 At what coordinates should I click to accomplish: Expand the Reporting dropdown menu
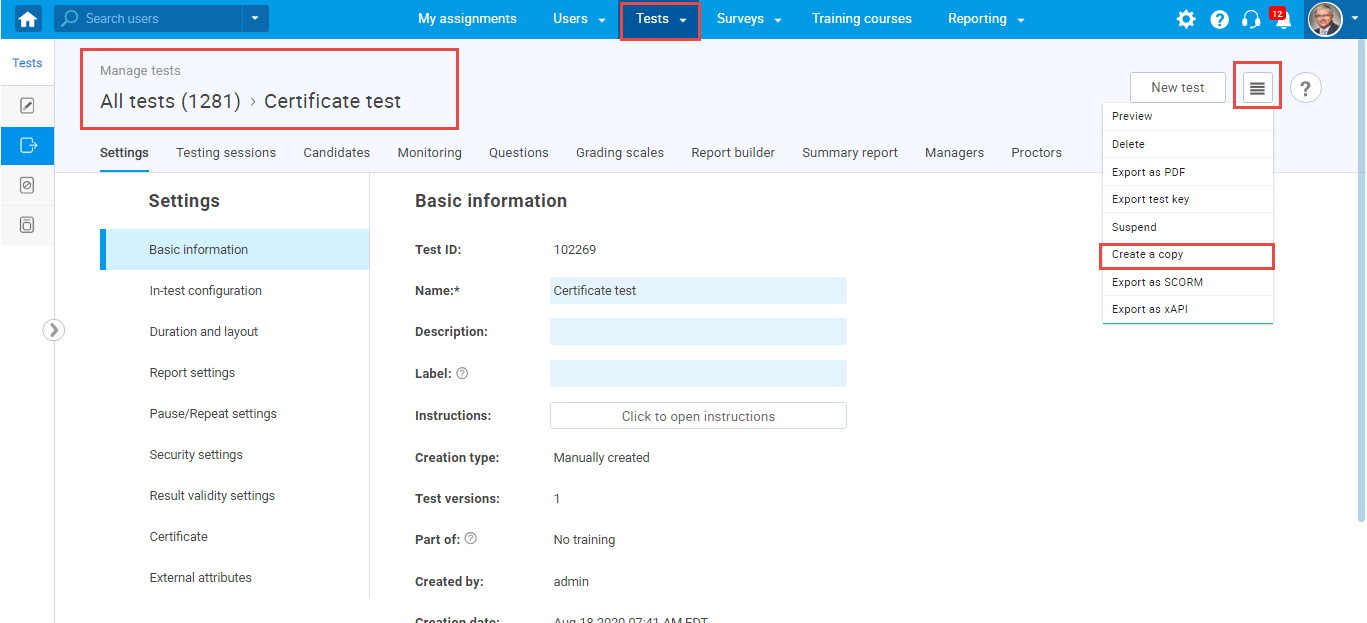pos(986,19)
